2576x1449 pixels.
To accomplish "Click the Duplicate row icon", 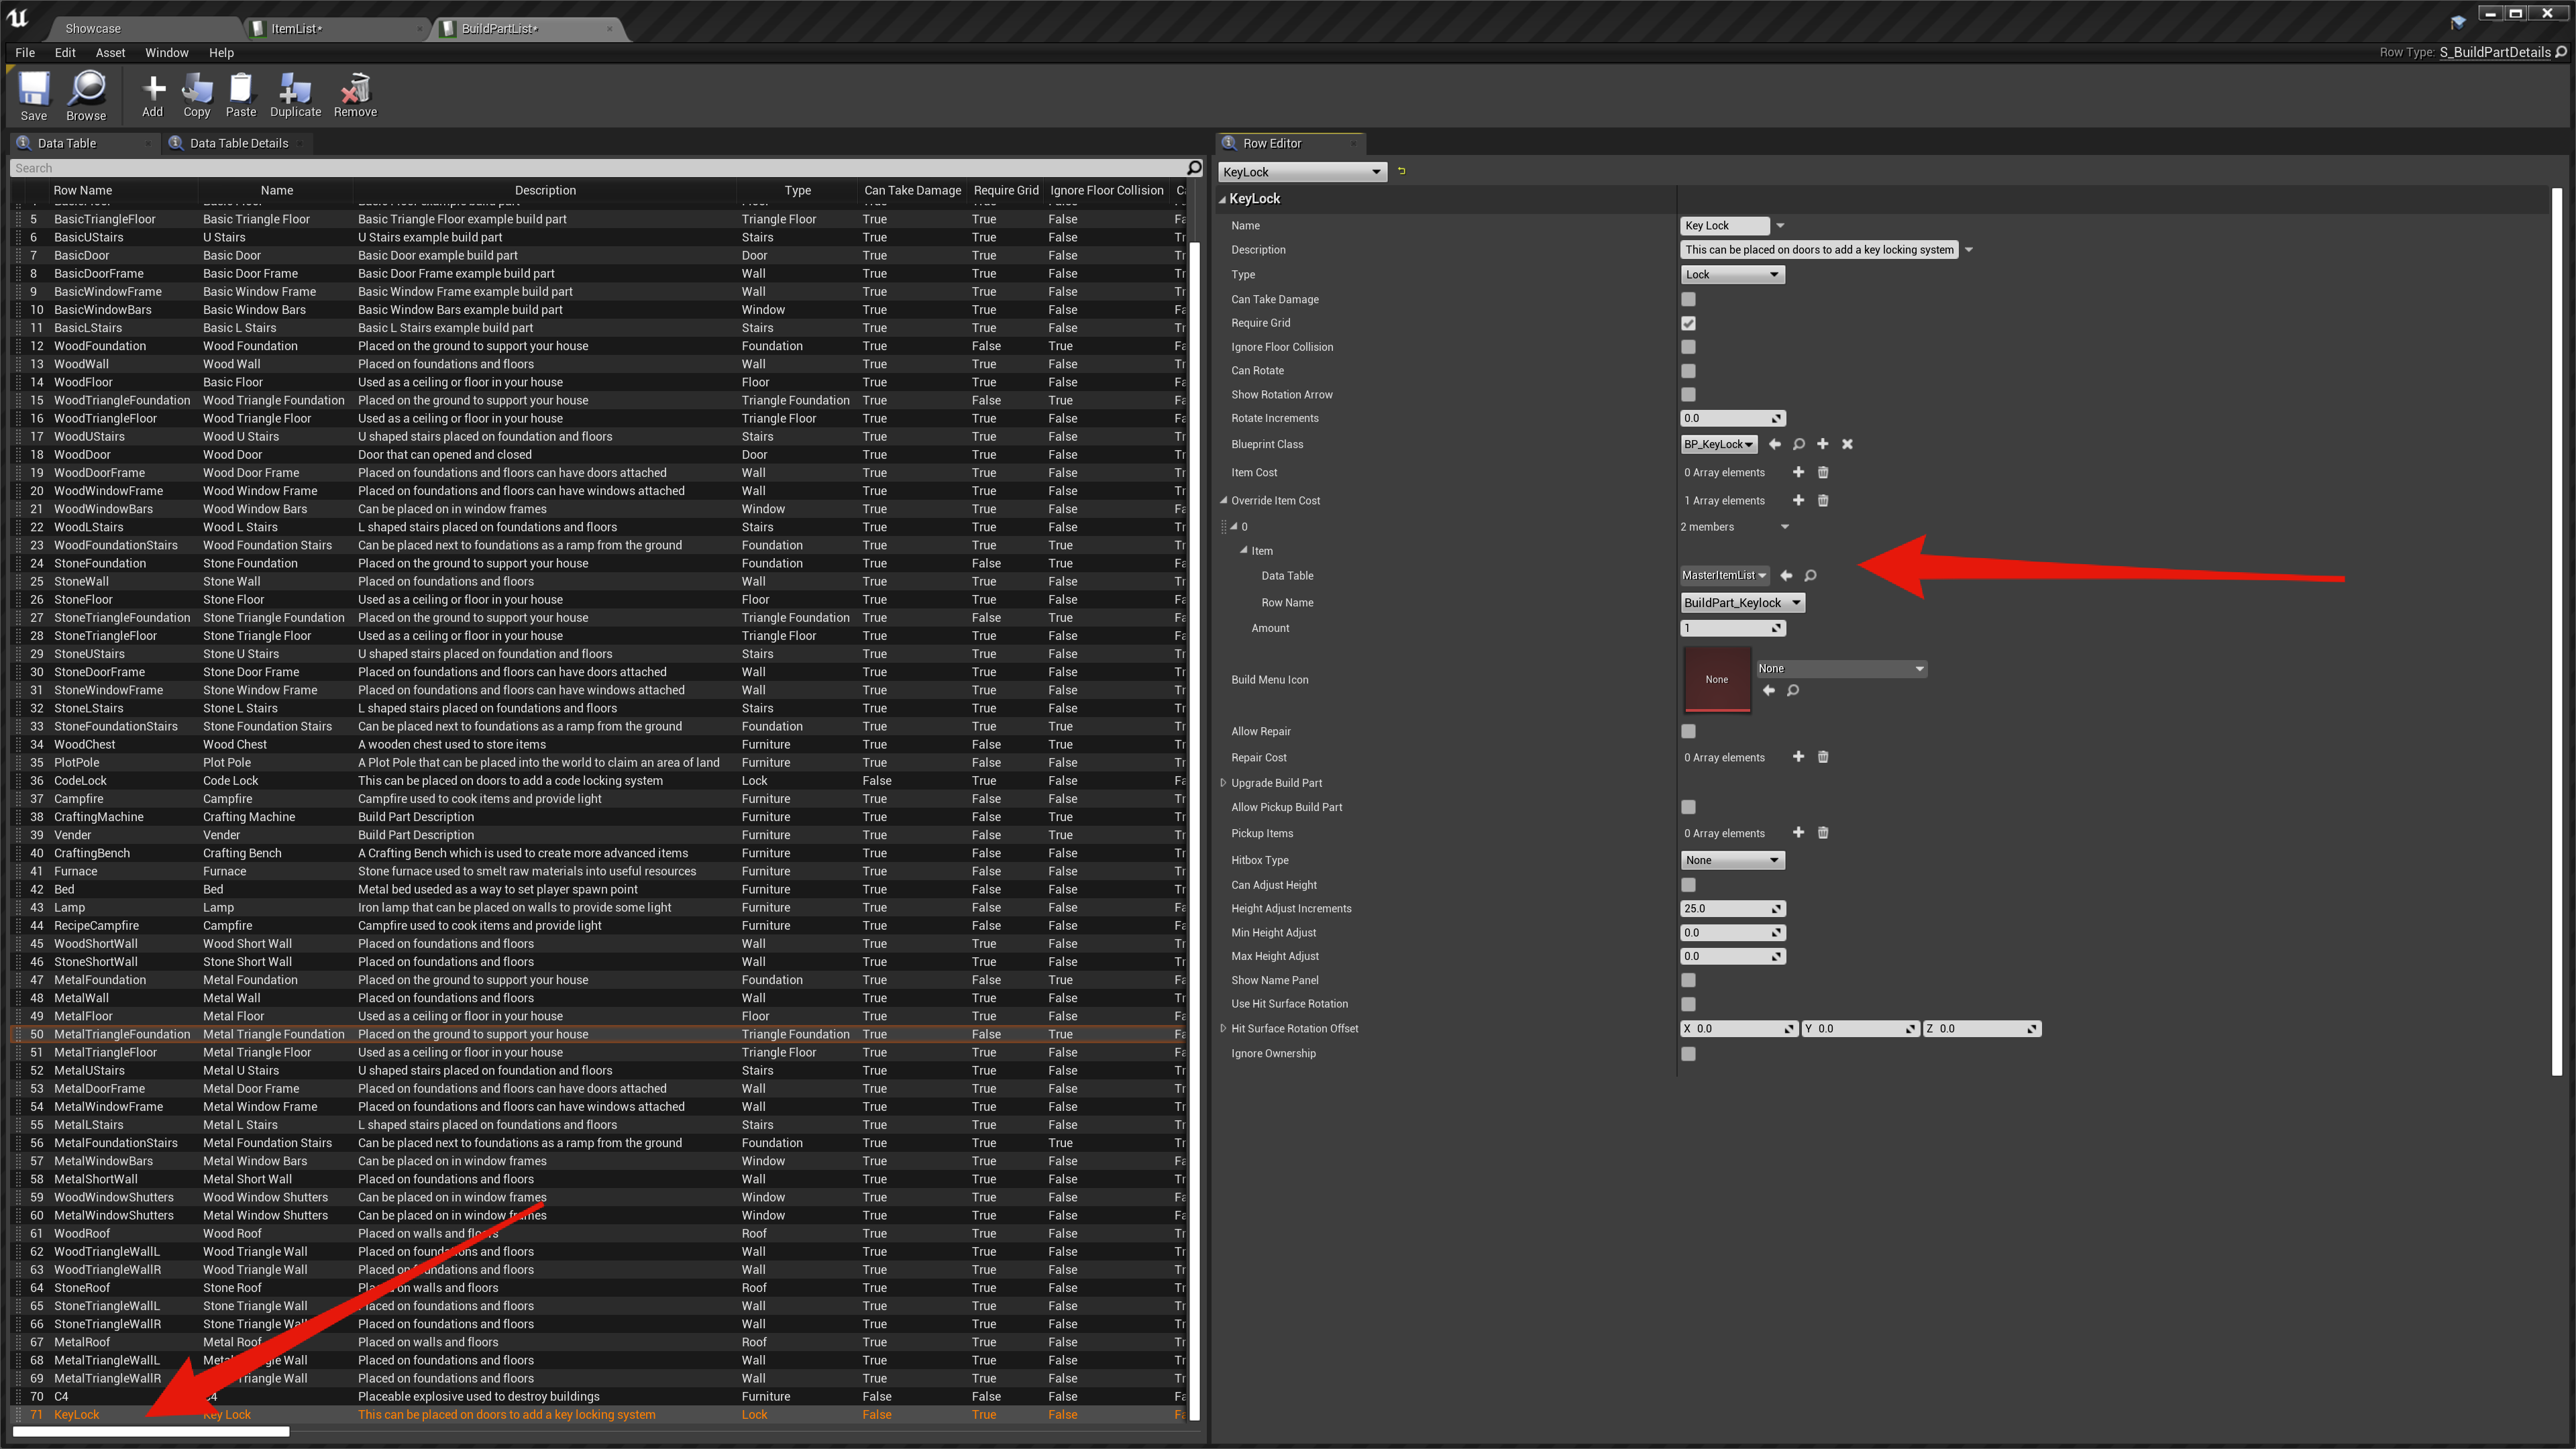I will [295, 90].
